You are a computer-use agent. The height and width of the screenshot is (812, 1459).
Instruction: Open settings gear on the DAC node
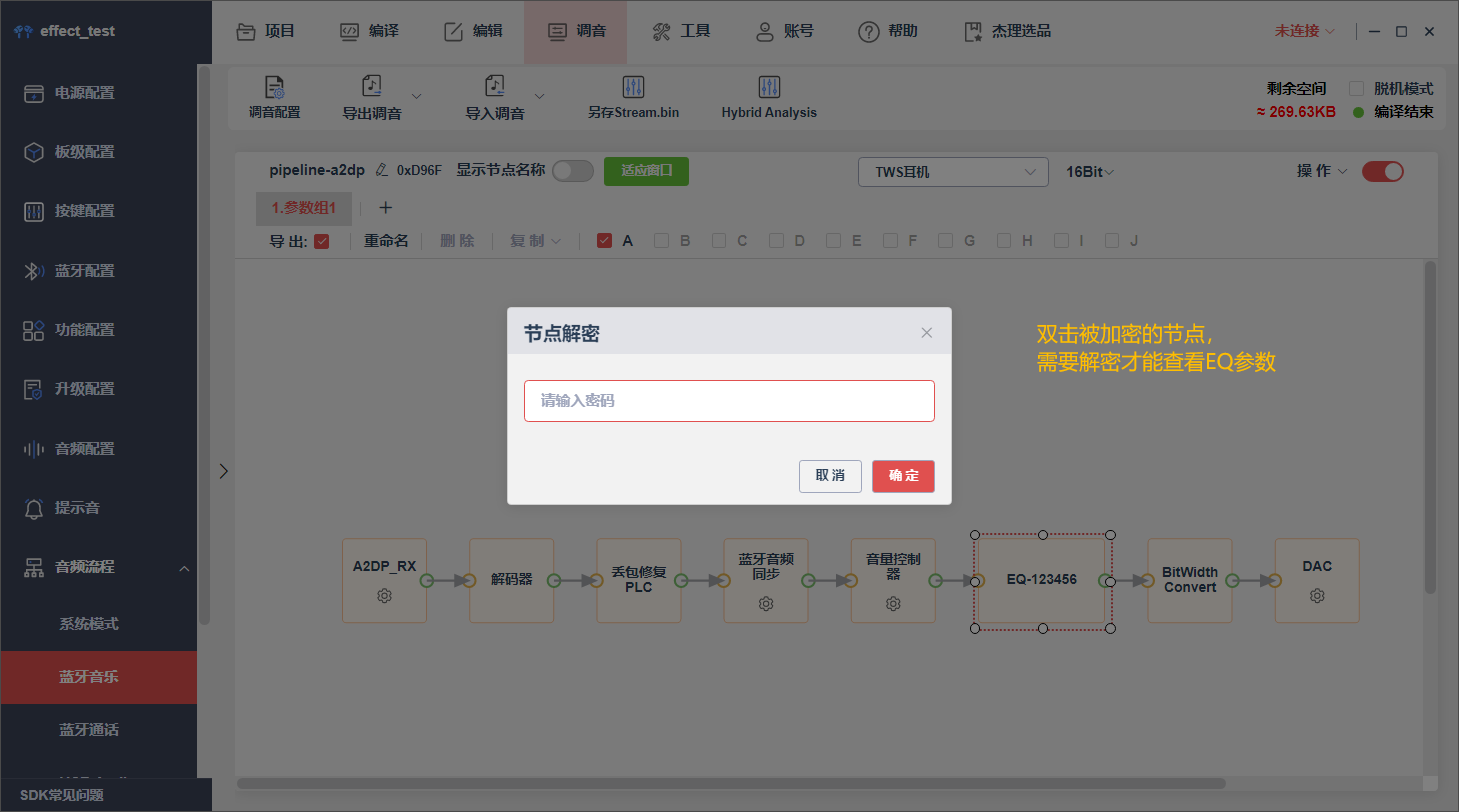click(1317, 596)
